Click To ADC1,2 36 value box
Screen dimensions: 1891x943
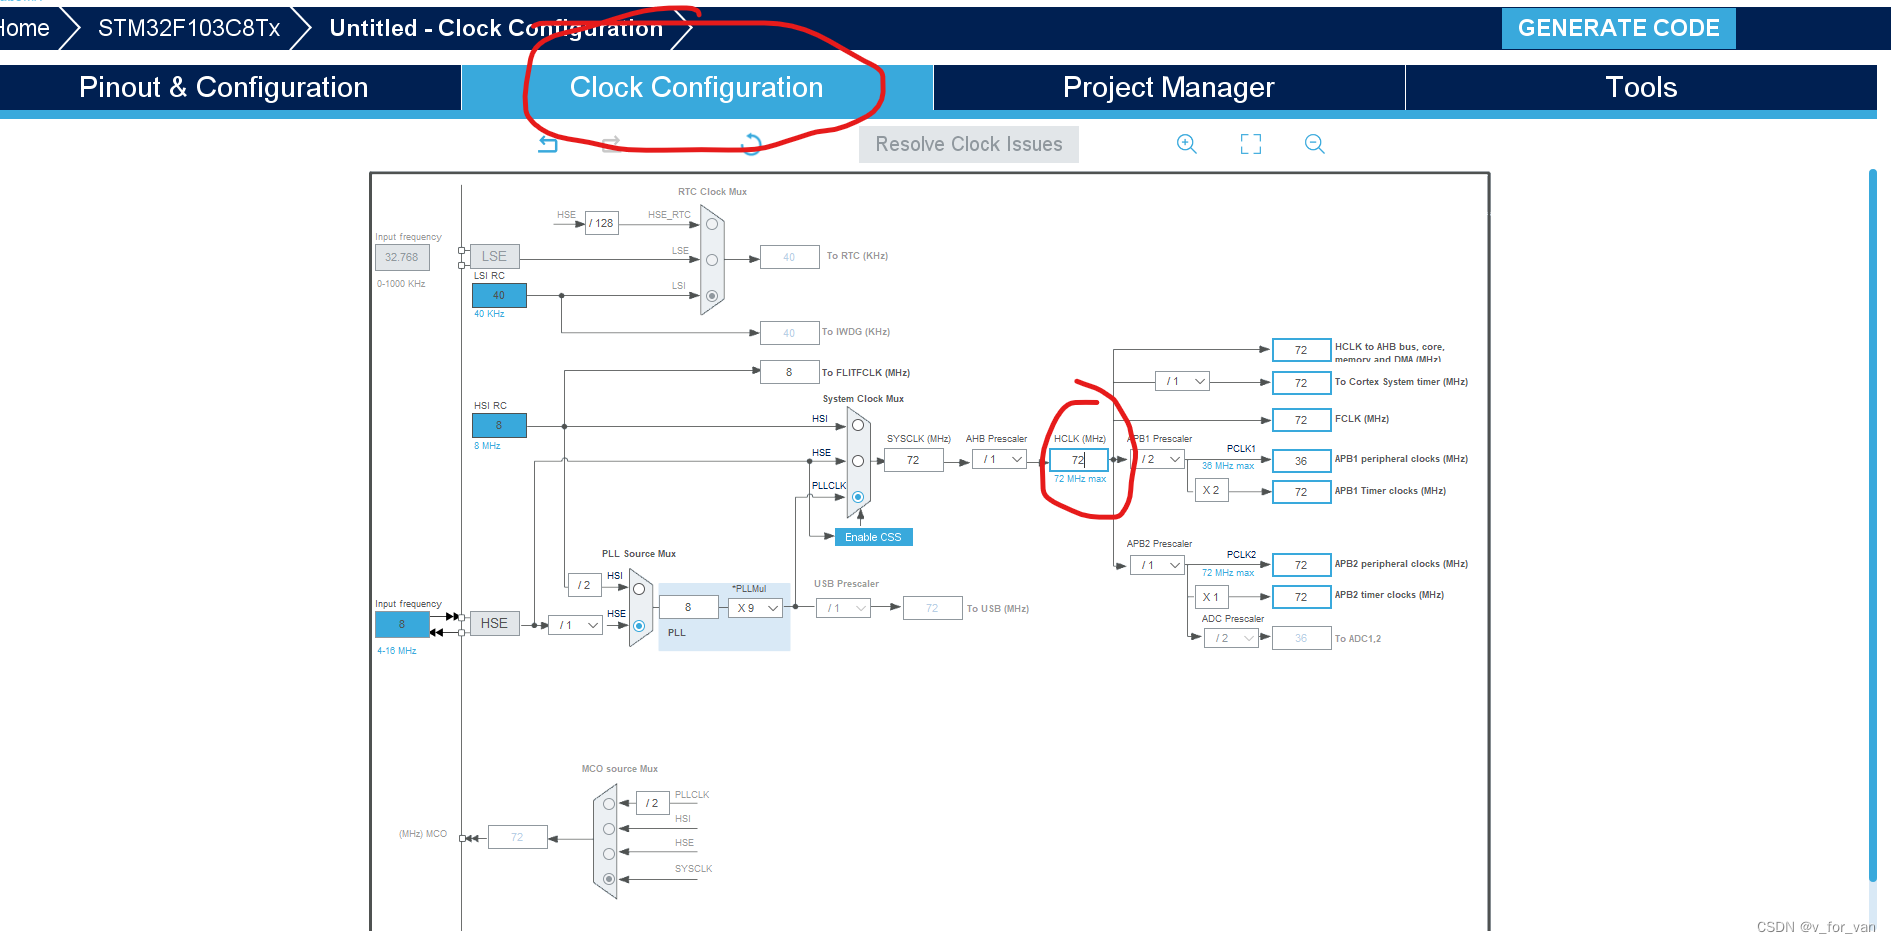coord(1301,638)
